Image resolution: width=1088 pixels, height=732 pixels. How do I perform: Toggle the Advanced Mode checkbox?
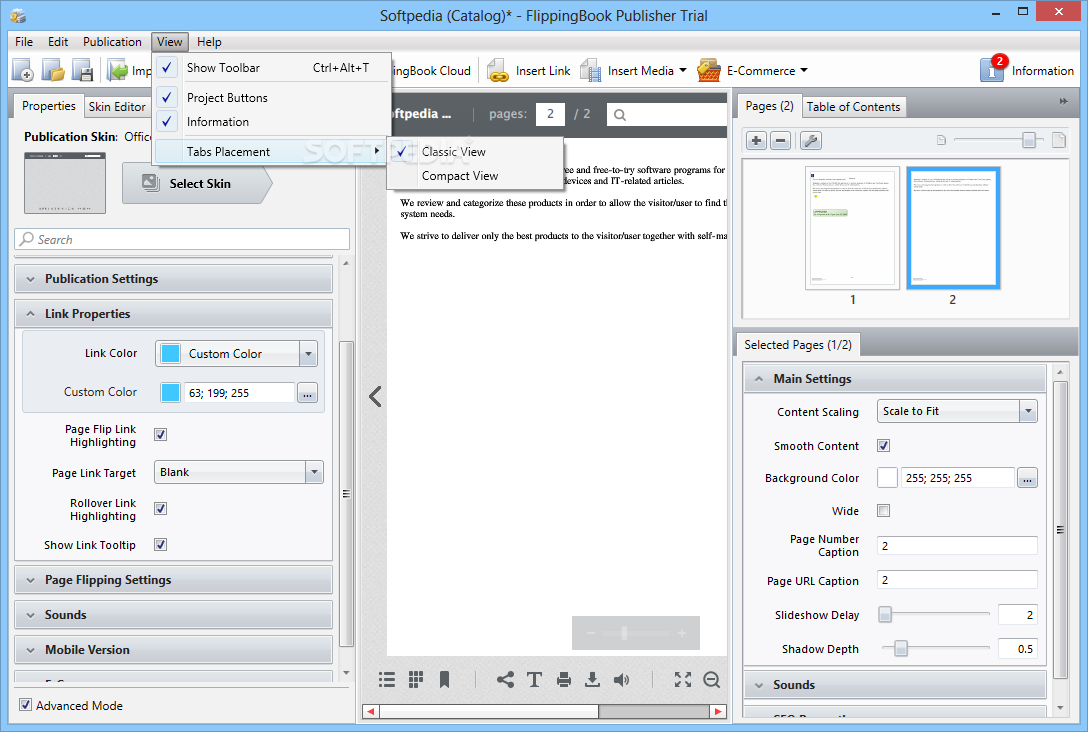[25, 704]
